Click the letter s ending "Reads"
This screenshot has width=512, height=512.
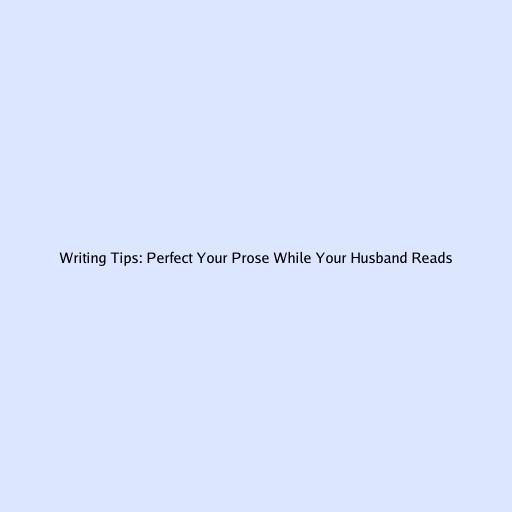click(x=449, y=260)
